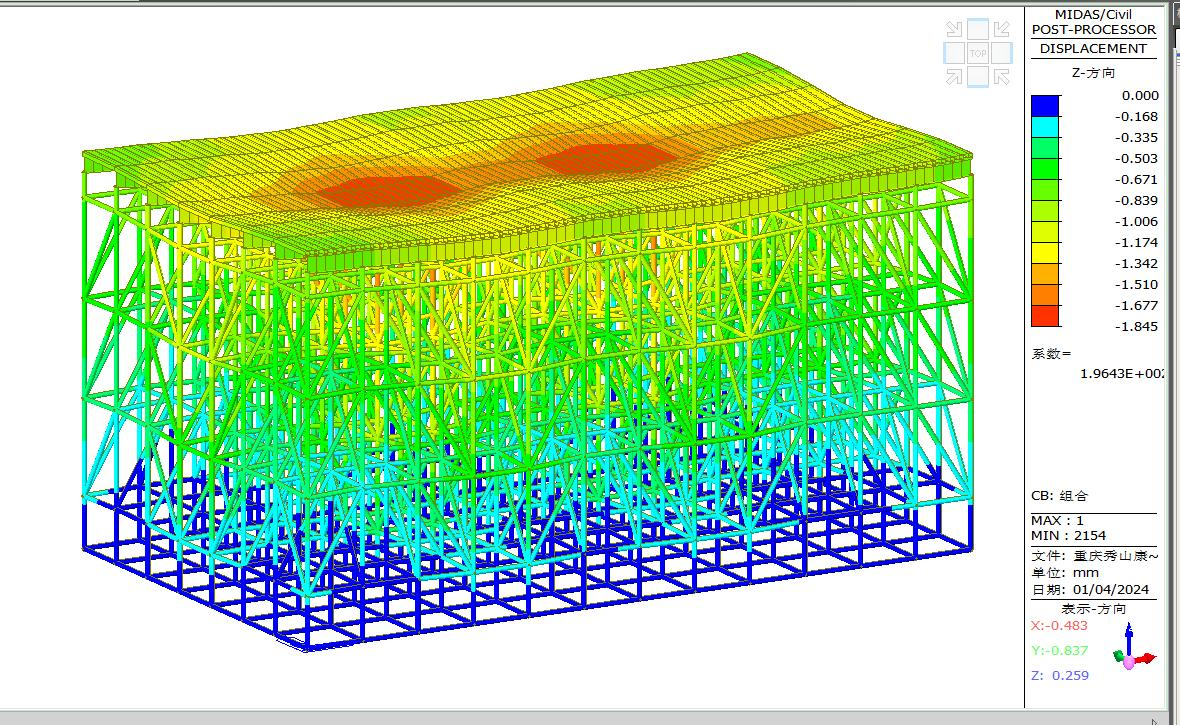Click the lower-left diagonal arrow of view navigator
This screenshot has height=725, width=1180.
954,76
